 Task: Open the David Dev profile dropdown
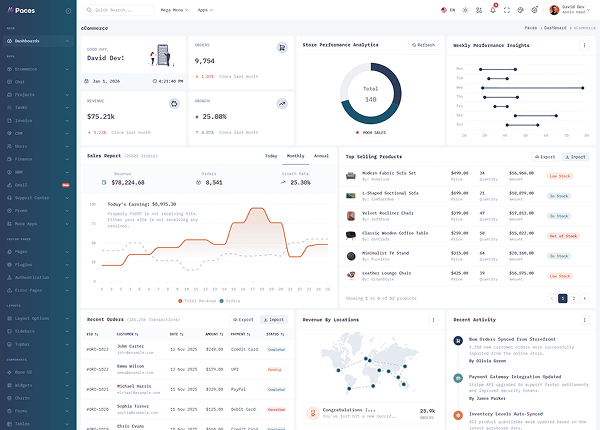pos(568,10)
